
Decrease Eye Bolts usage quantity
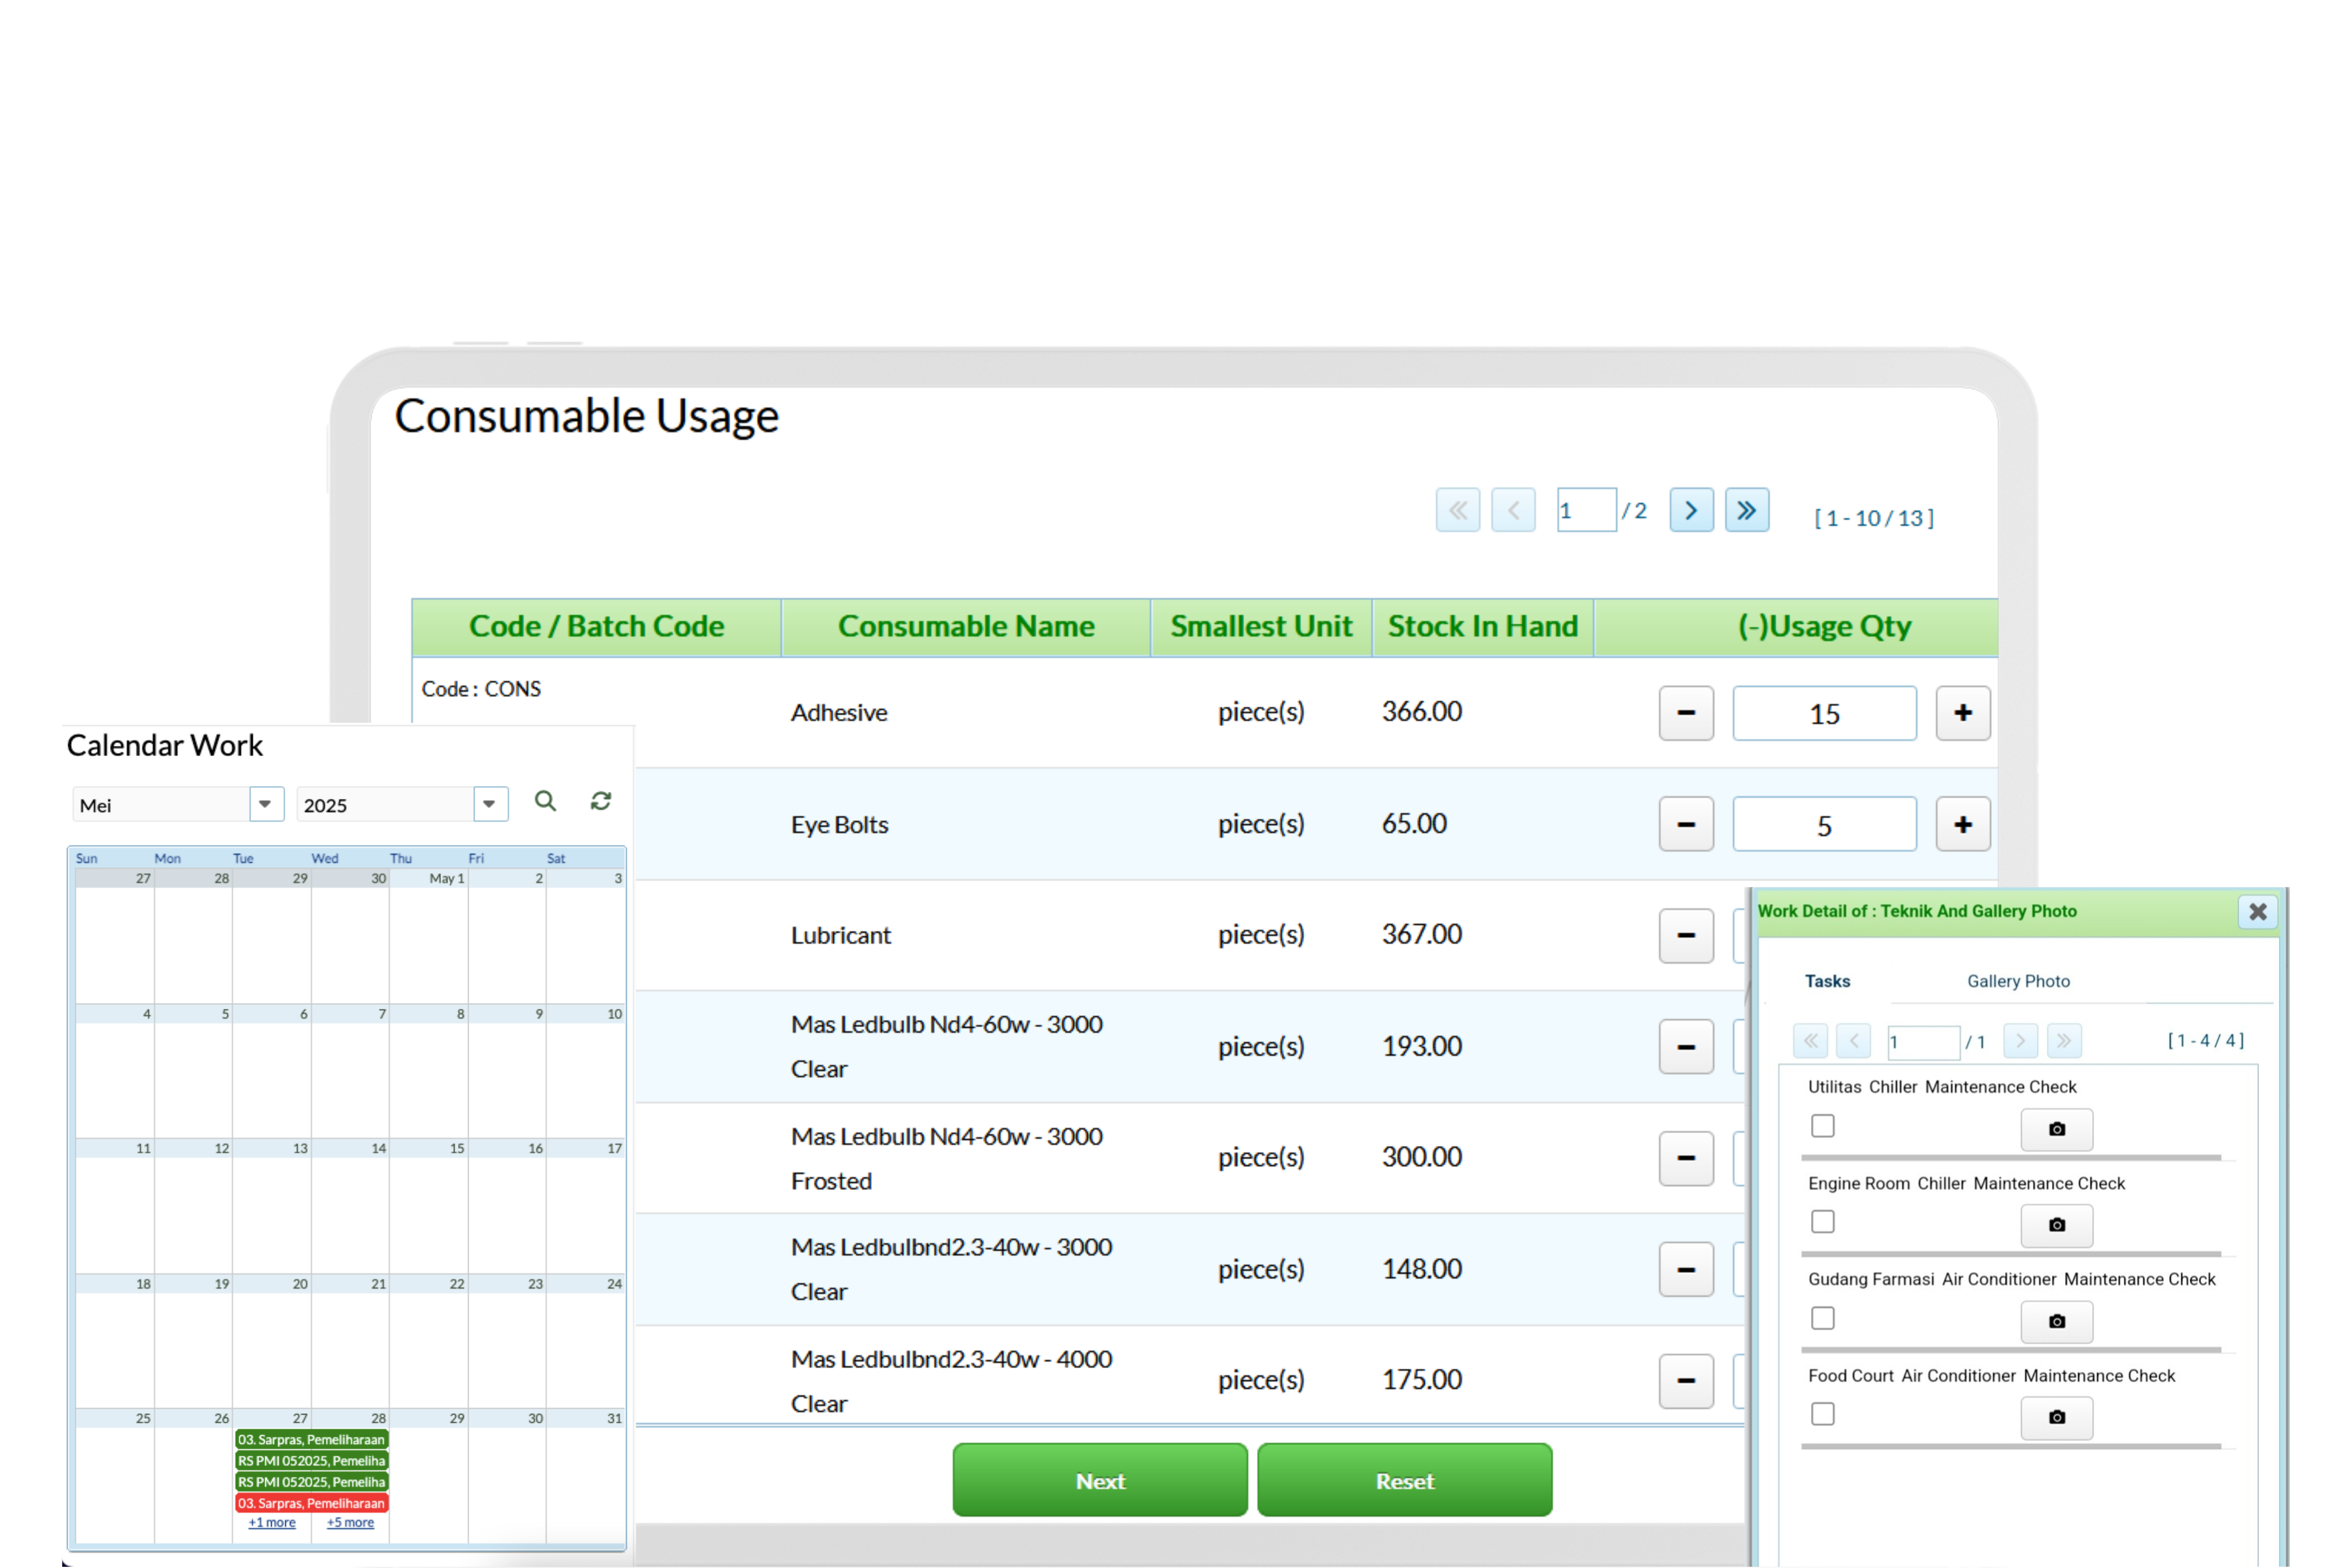click(1686, 825)
